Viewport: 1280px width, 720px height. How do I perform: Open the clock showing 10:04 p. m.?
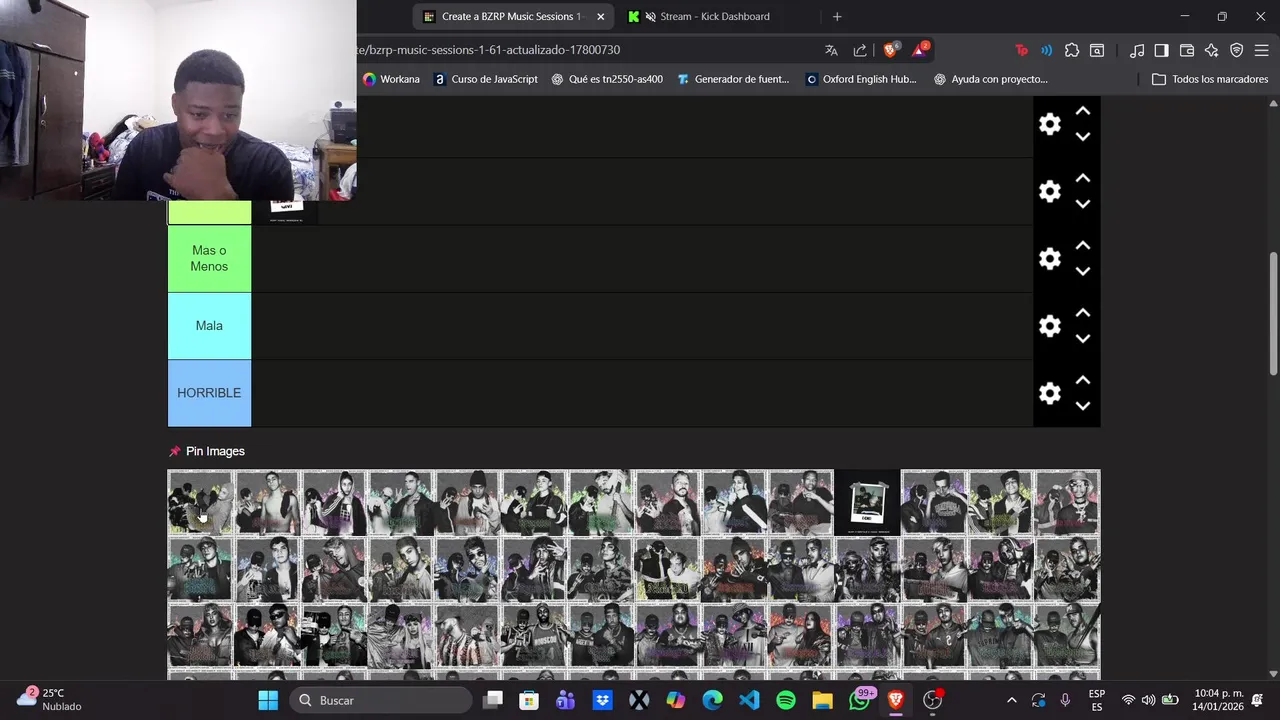point(1218,700)
